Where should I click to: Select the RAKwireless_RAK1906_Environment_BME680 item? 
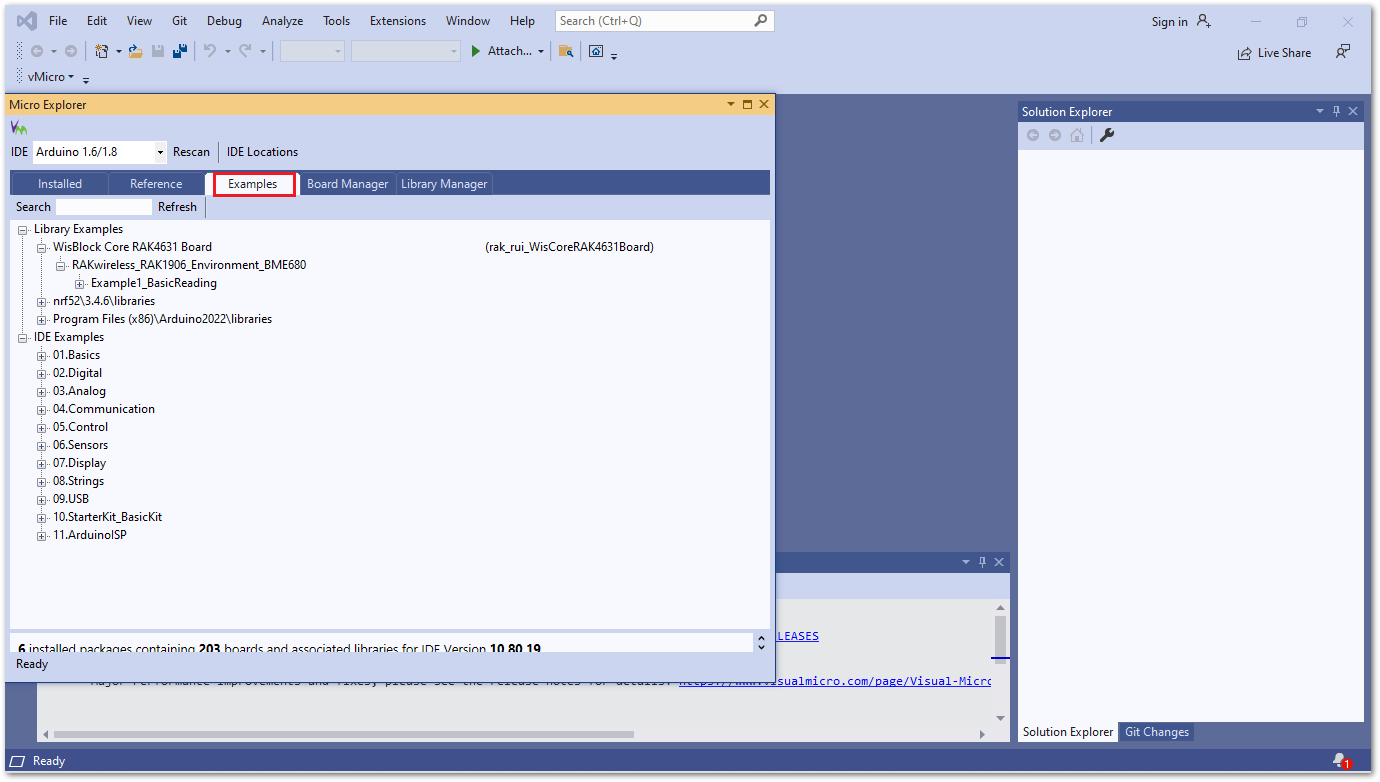(x=189, y=265)
